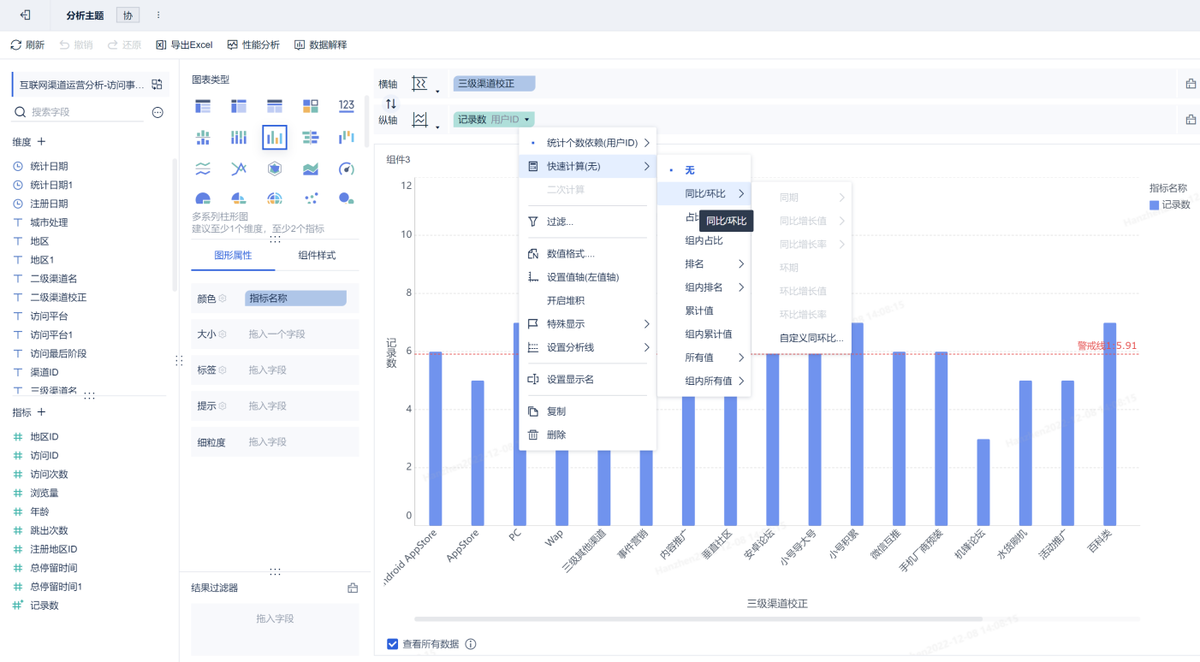Select 快速计算(无) in context menu
The image size is (1200, 662).
pos(588,166)
